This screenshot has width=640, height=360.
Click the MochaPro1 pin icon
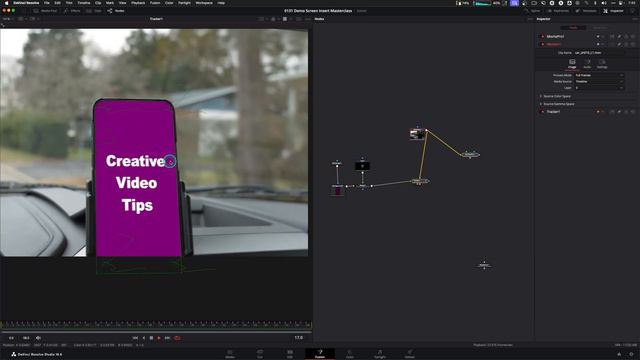click(x=619, y=36)
